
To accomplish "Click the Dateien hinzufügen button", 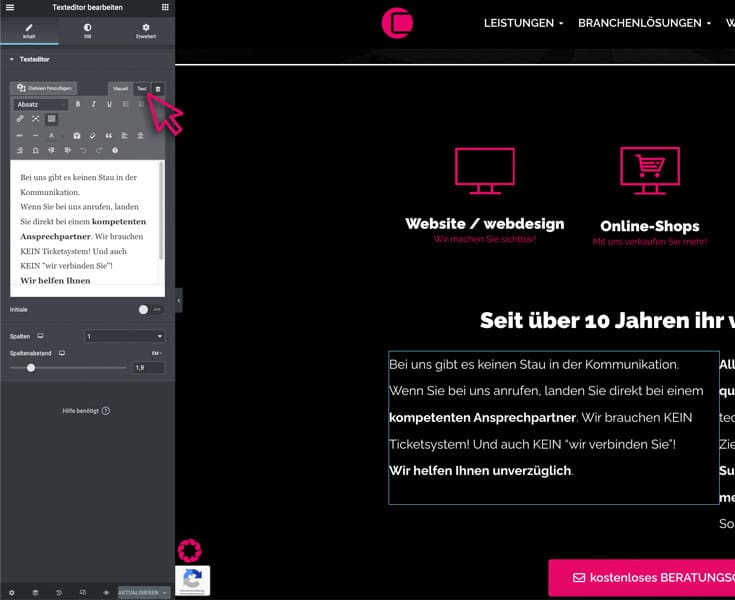I will (45, 88).
